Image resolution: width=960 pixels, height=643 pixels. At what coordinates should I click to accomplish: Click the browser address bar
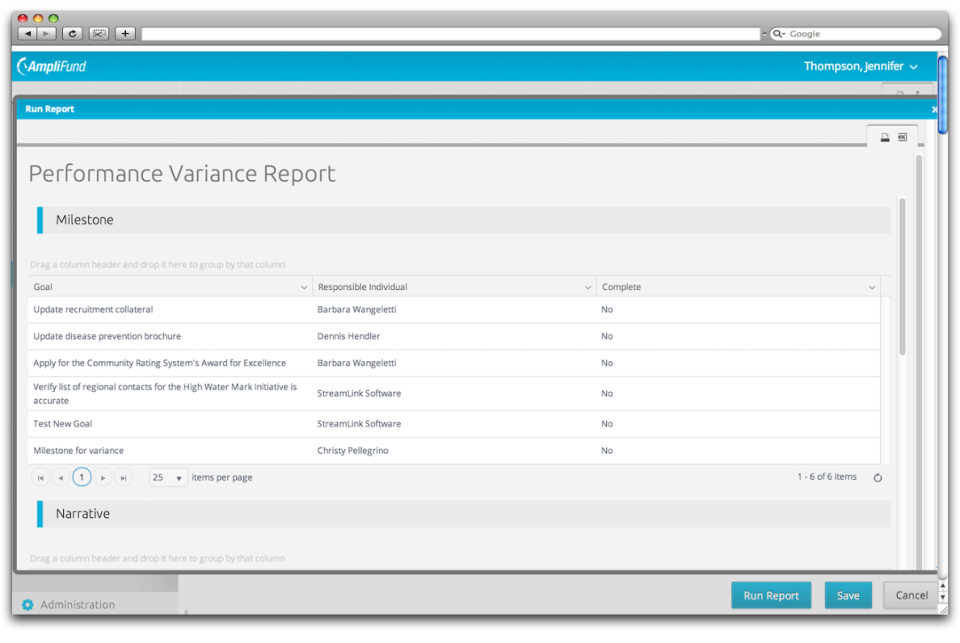pos(451,34)
